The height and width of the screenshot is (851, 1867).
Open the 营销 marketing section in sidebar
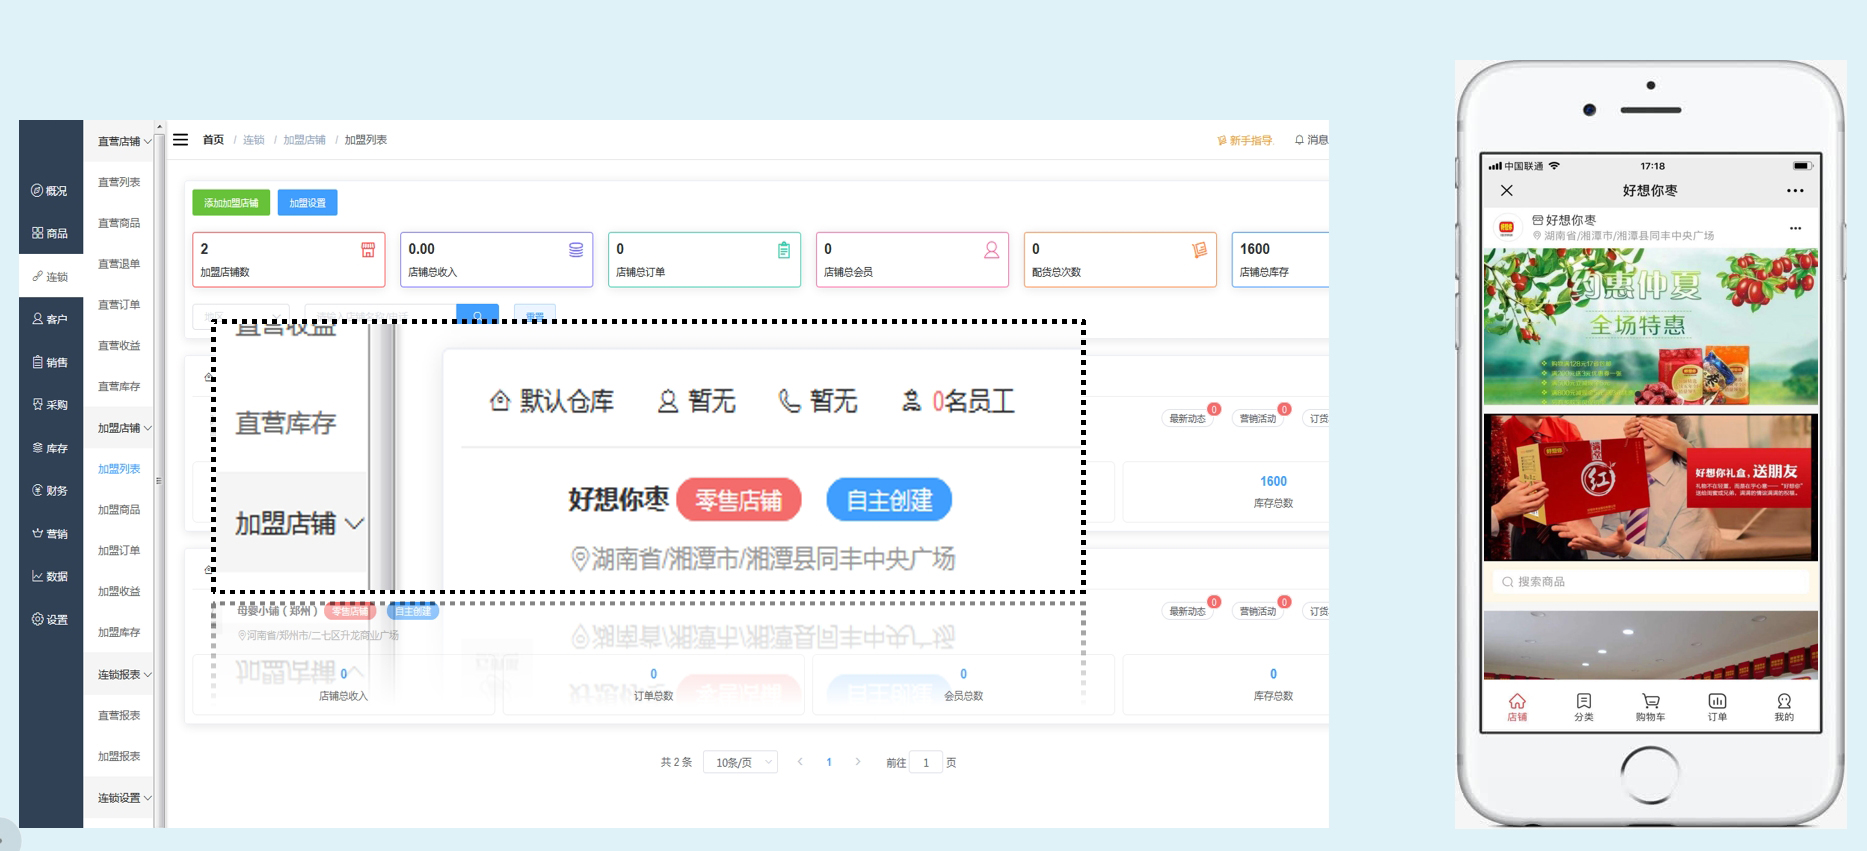click(x=50, y=534)
